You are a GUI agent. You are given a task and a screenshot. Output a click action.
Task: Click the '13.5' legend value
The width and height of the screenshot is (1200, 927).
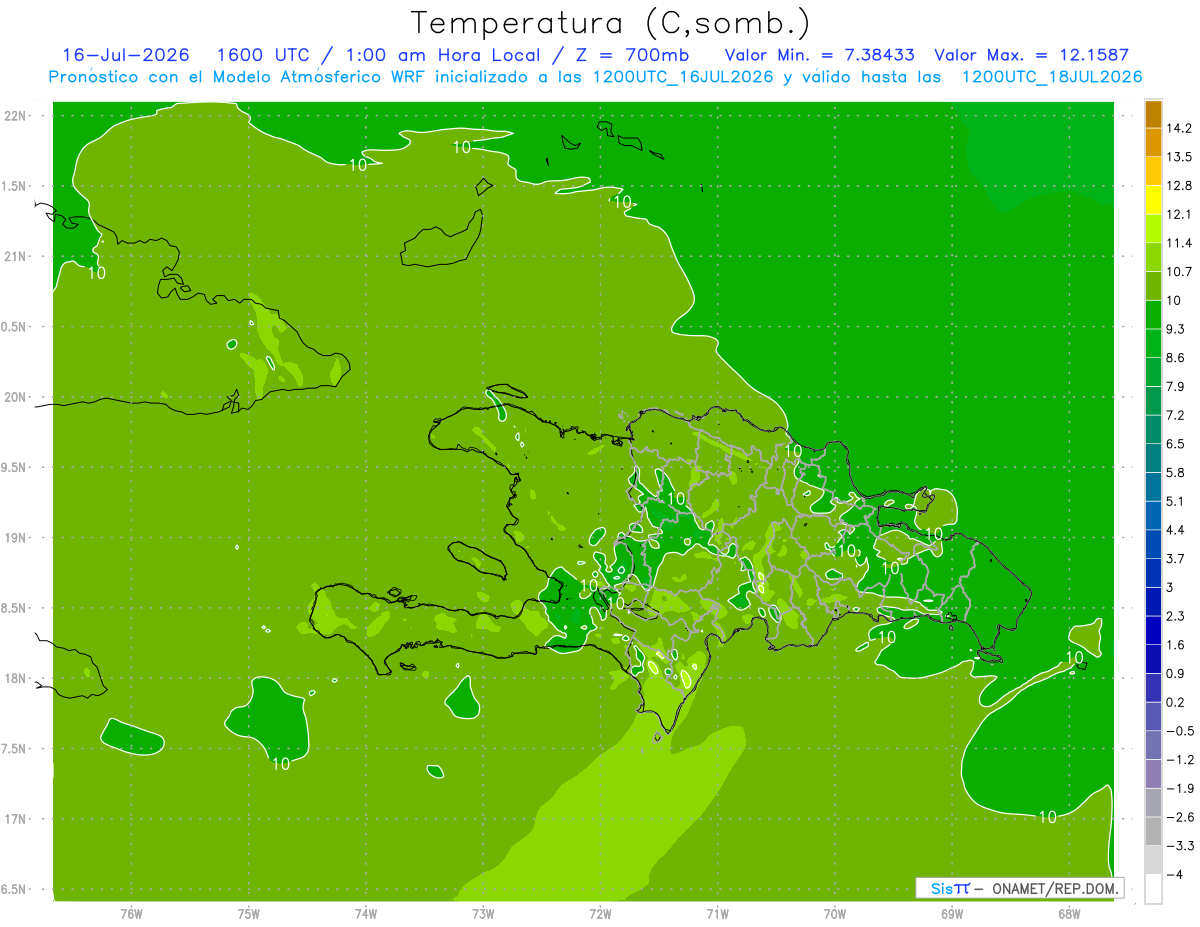(x=1180, y=157)
